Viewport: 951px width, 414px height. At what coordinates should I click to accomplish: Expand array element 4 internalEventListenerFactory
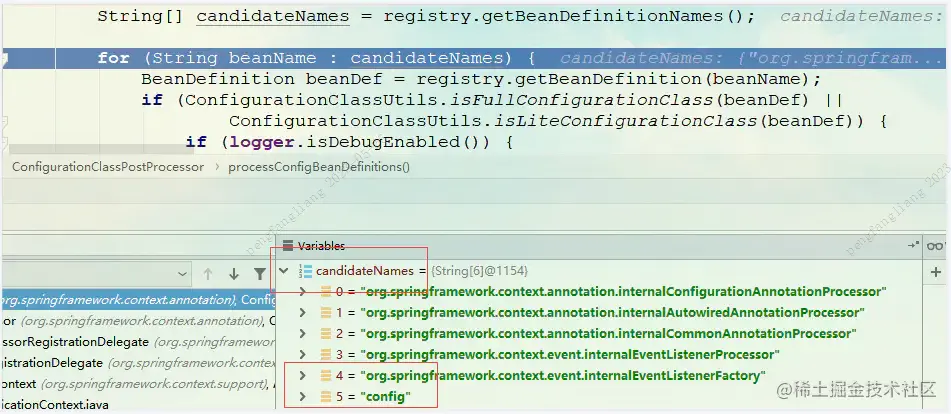pyautogui.click(x=303, y=375)
